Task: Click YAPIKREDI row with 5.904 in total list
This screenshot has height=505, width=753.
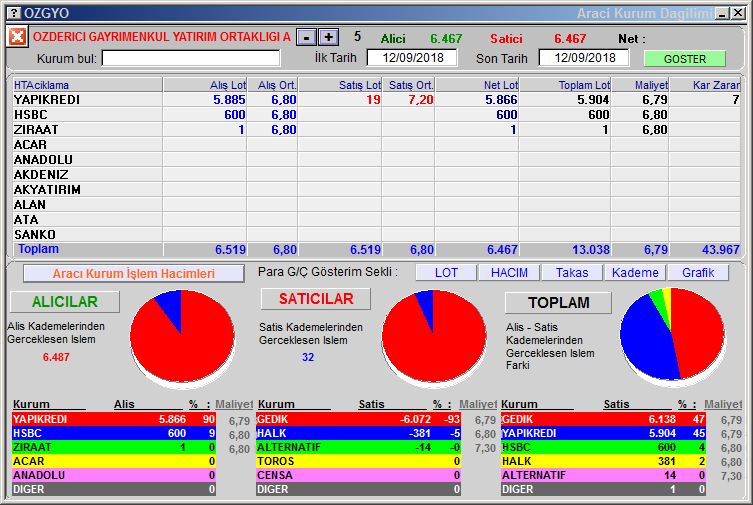Action: pyautogui.click(x=603, y=433)
